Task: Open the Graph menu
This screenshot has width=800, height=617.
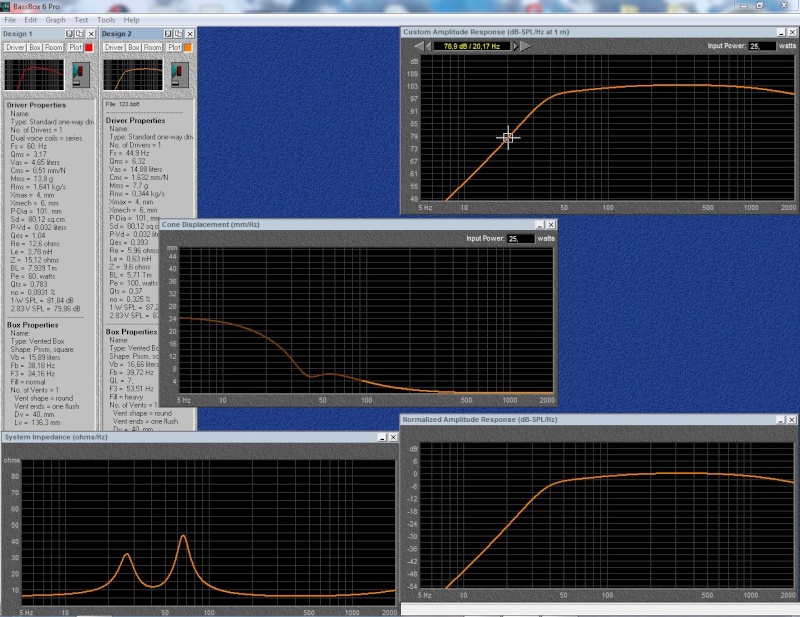Action: (55, 20)
